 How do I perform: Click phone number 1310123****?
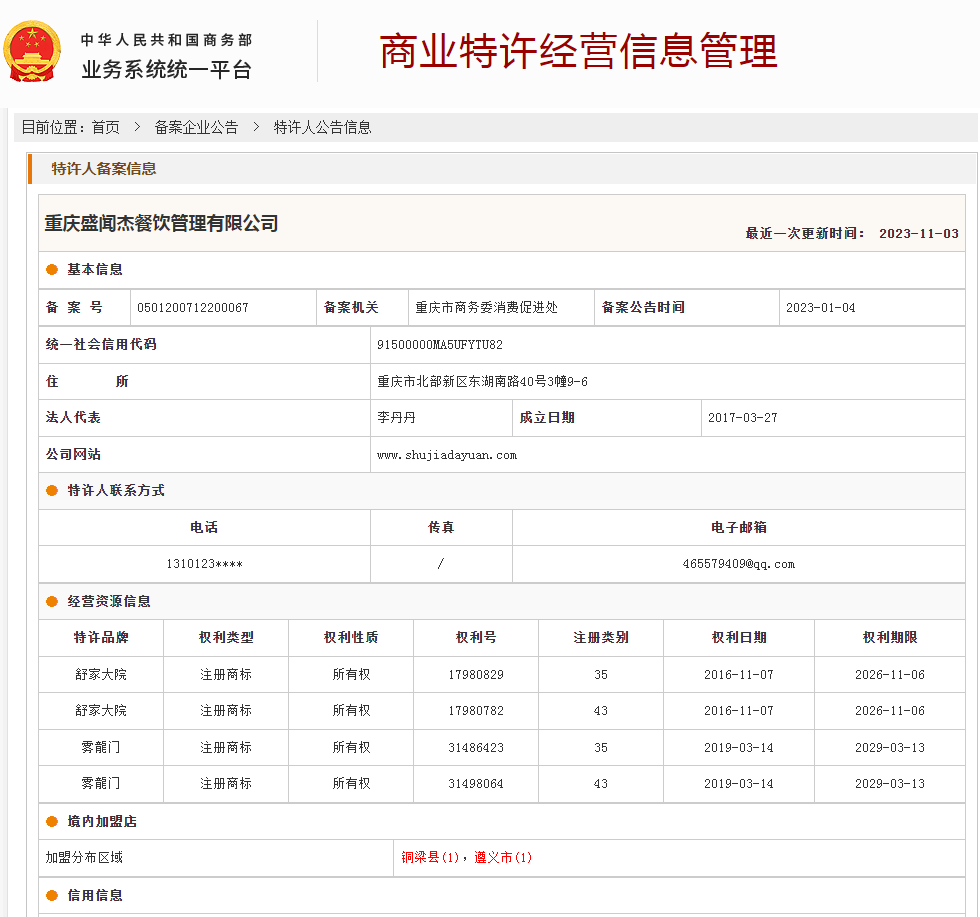[x=204, y=564]
